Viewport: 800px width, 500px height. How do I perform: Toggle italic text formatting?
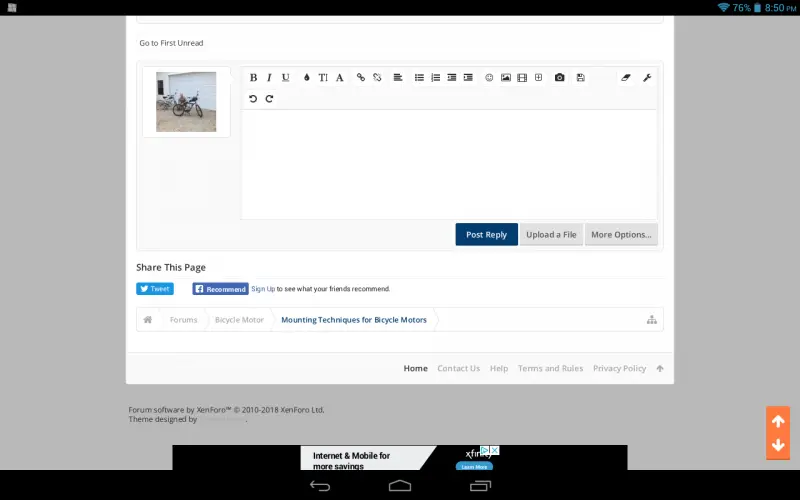(269, 78)
